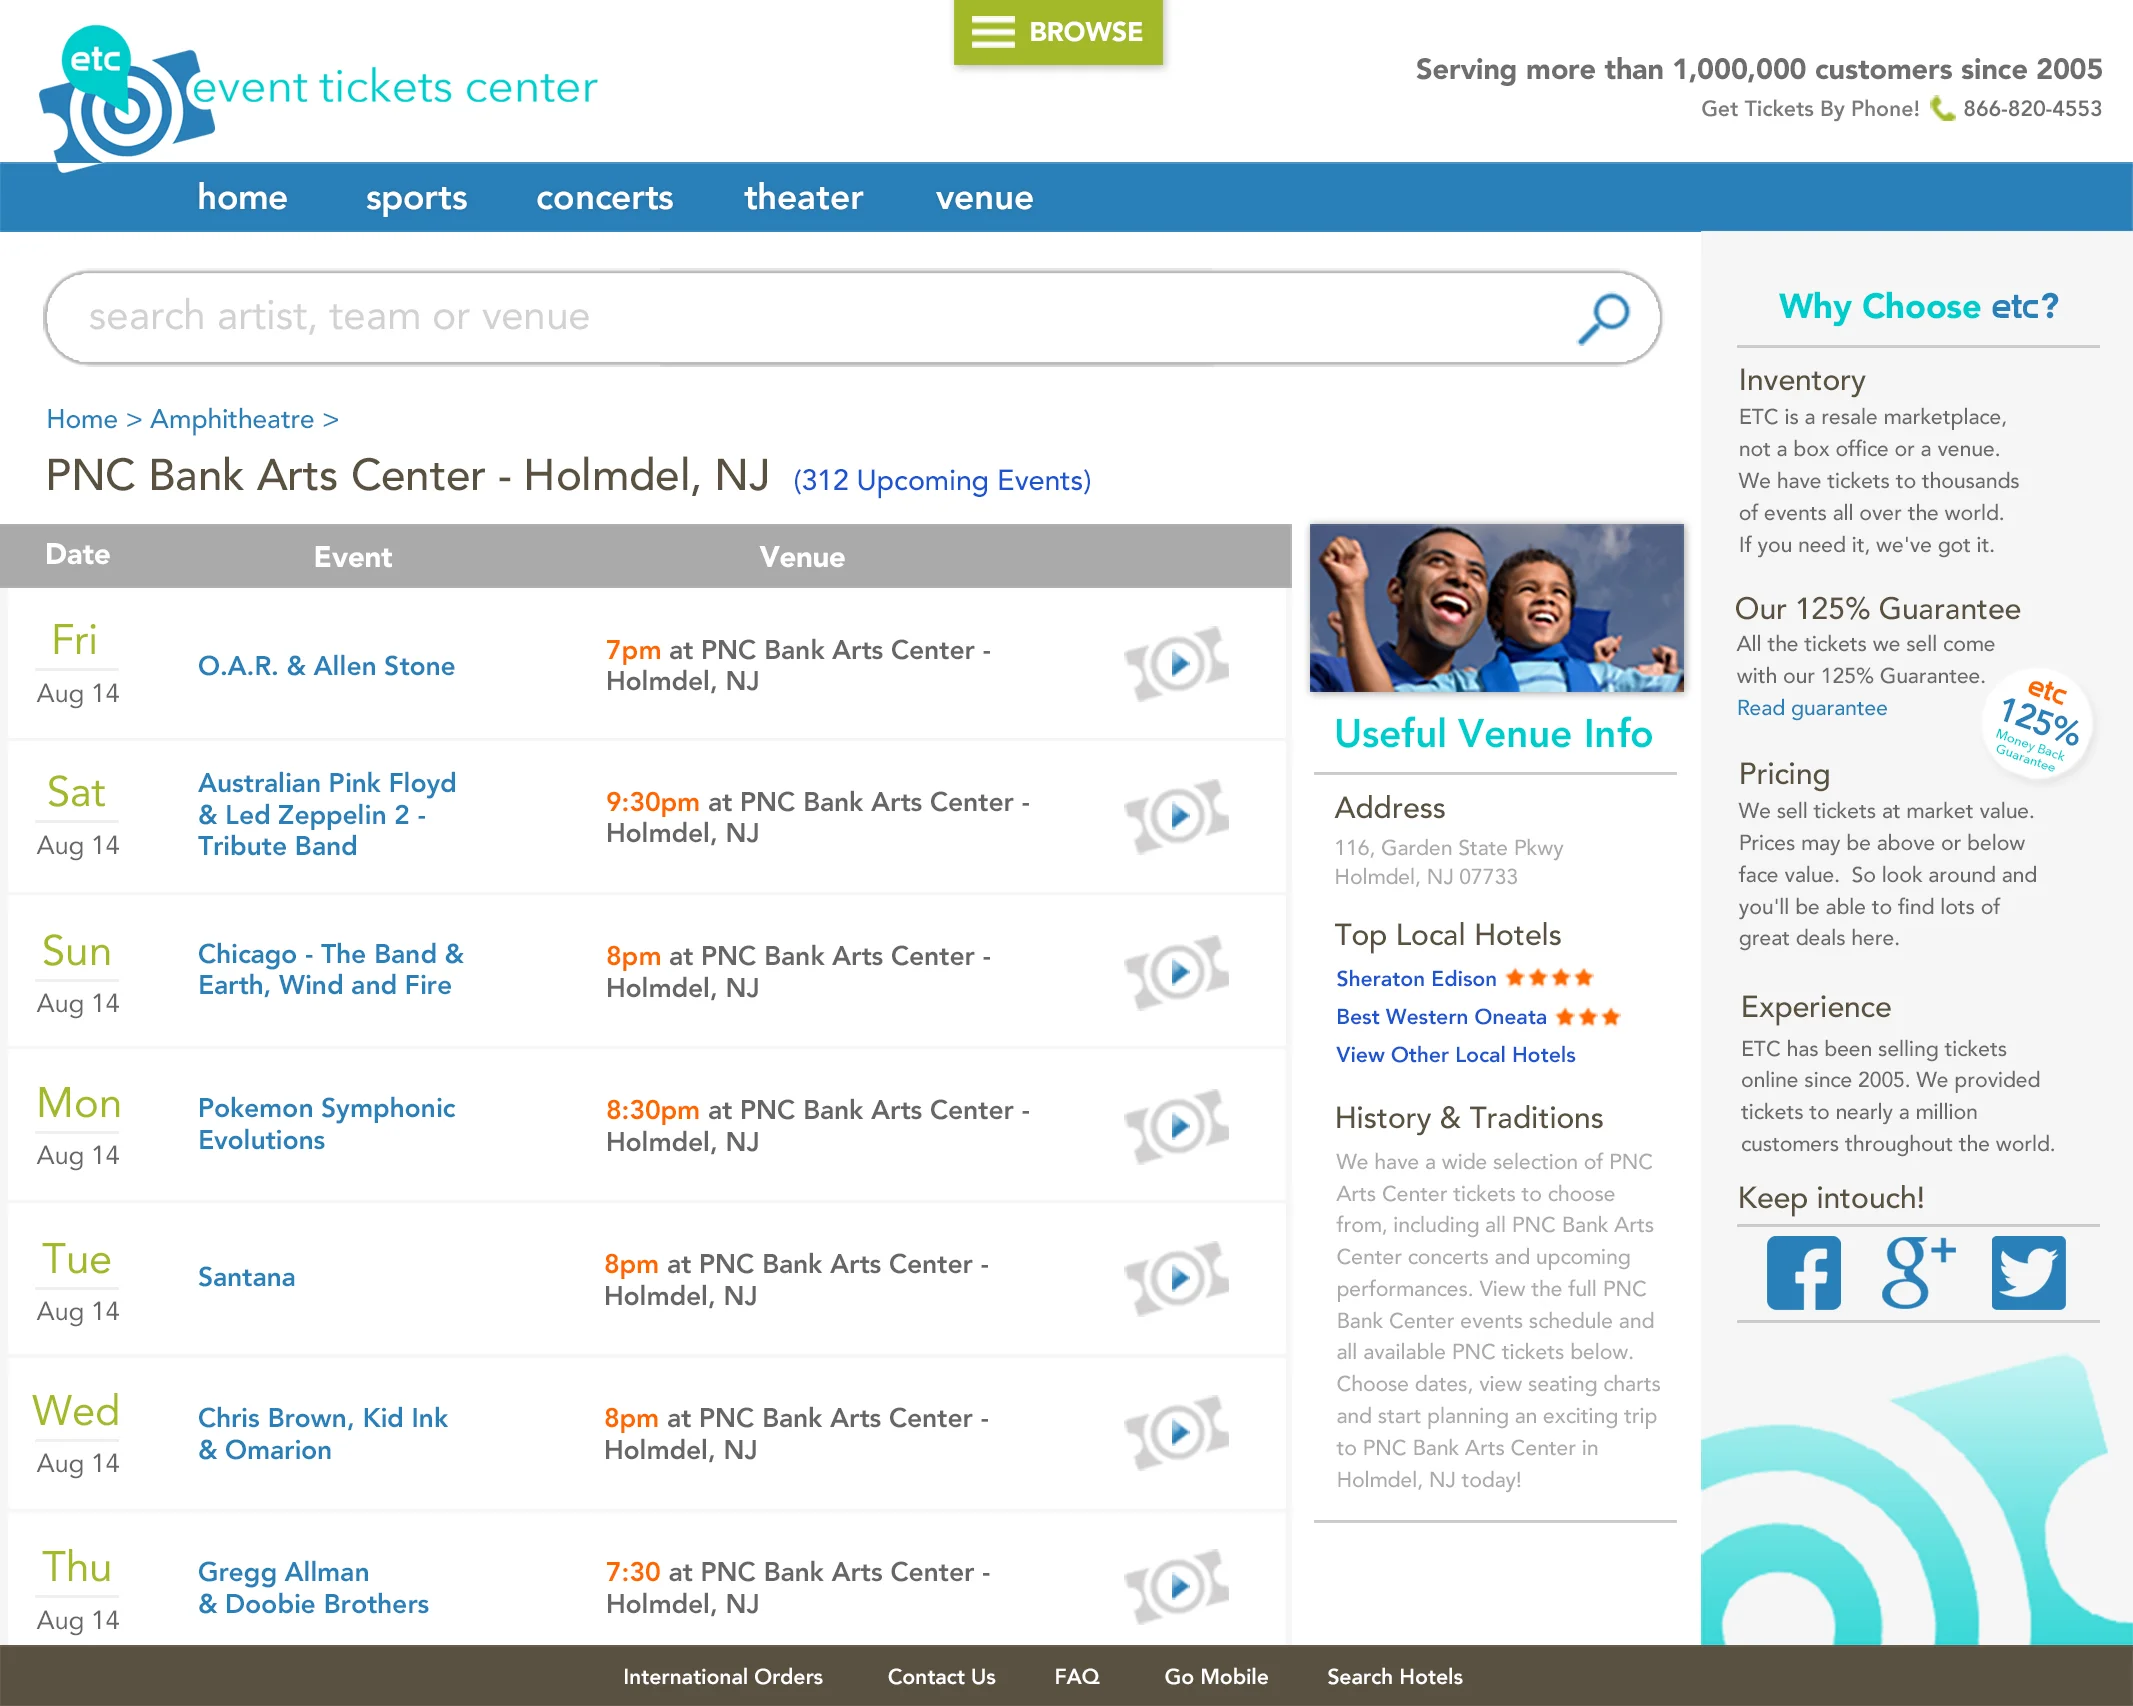Click the Sheraton Edison hotel link
2133x1706 pixels.
point(1416,979)
